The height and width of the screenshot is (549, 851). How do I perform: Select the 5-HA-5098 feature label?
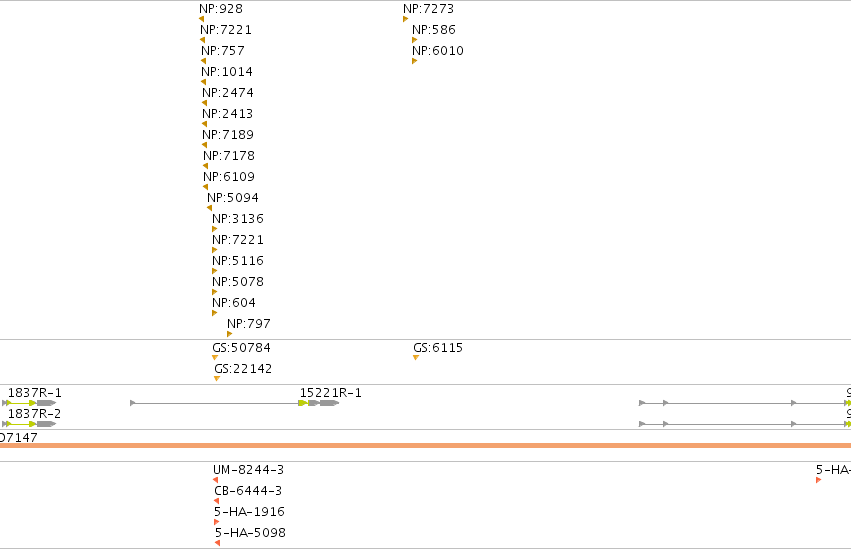250,533
